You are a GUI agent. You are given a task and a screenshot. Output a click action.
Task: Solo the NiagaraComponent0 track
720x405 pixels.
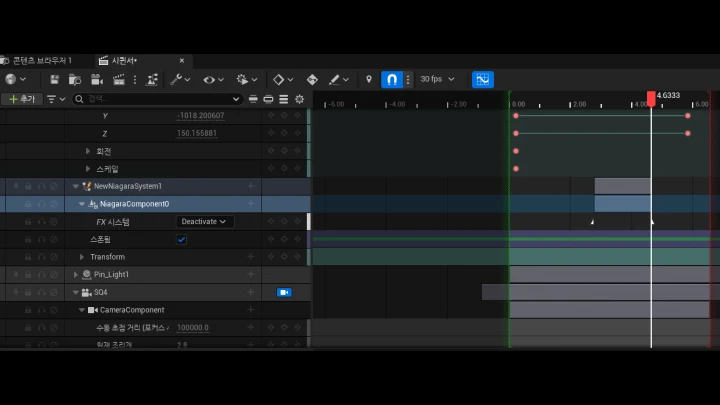41,204
